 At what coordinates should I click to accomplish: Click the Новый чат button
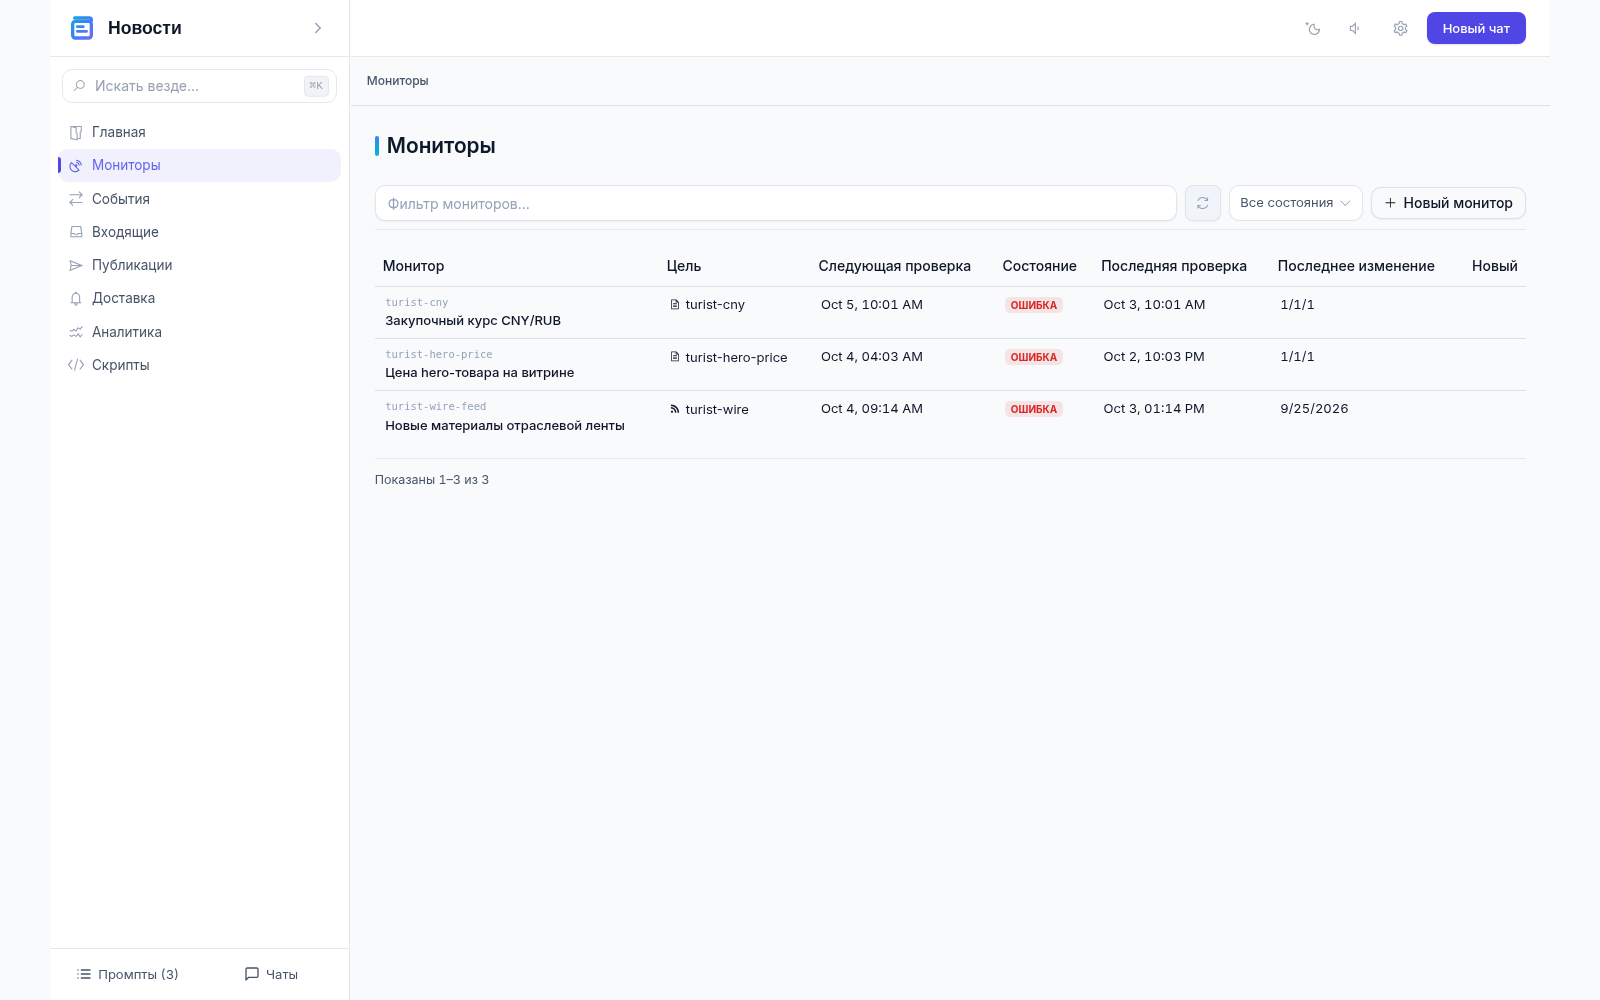tap(1476, 28)
